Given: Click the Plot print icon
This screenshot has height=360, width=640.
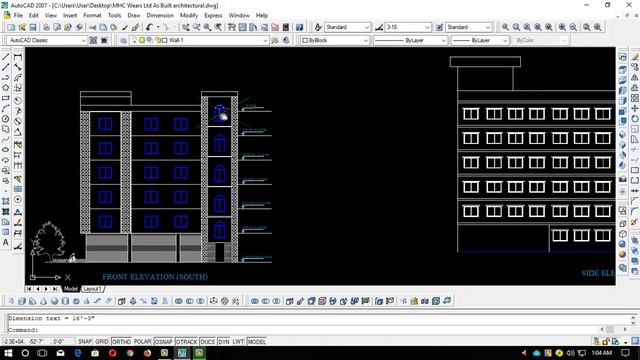Looking at the screenshot, I should [x=46, y=27].
